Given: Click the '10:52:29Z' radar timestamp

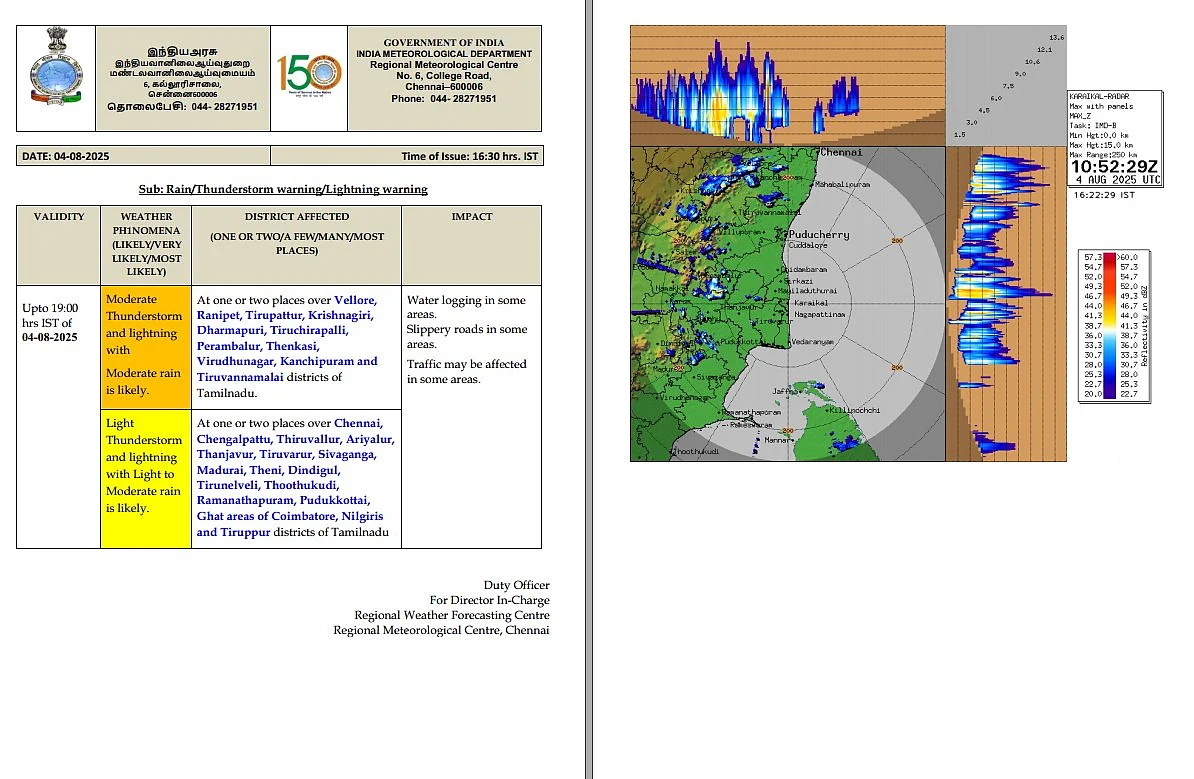Looking at the screenshot, I should [1114, 167].
